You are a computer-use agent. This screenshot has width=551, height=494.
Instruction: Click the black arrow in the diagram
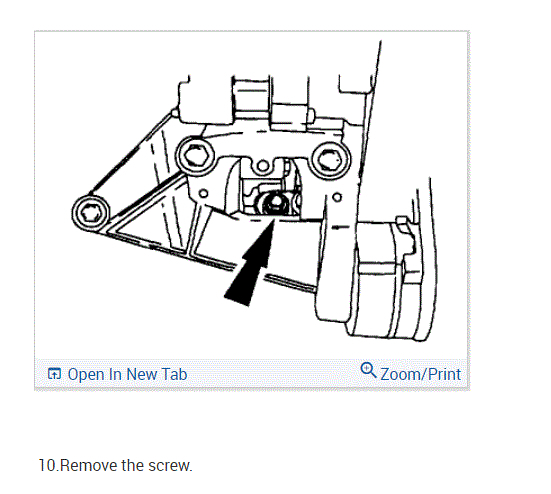coord(251,263)
